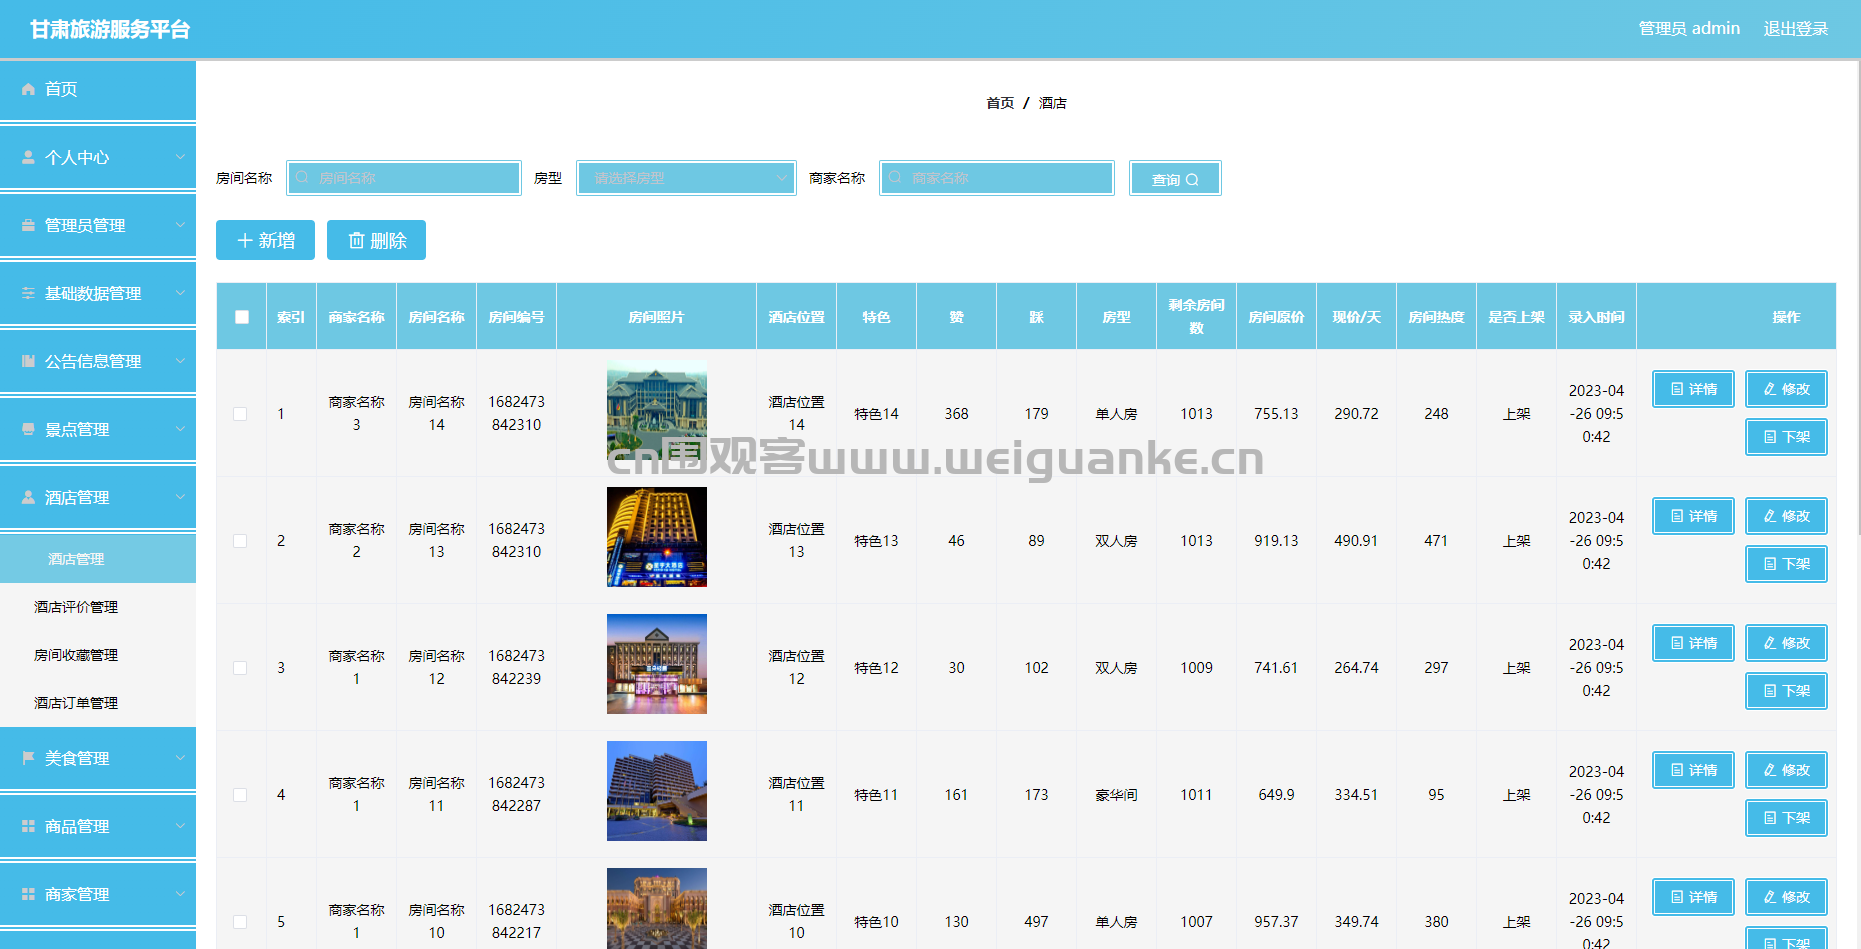This screenshot has width=1861, height=949.
Task: Open 酒店订单管理 submenu item
Action: point(76,703)
